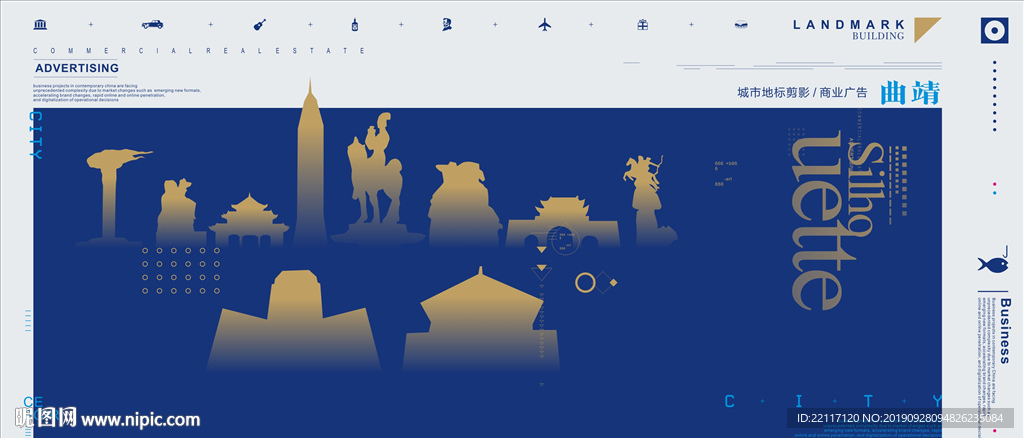Image resolution: width=1024 pixels, height=438 pixels.
Task: Click the vertical 'CITY' text at left
Action: point(37,135)
